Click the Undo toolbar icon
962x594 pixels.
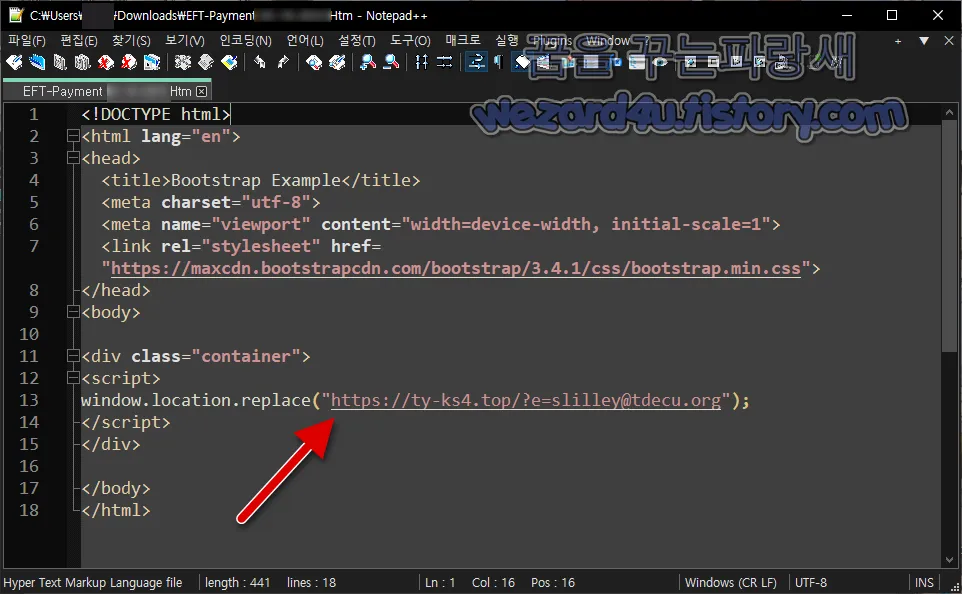point(260,62)
